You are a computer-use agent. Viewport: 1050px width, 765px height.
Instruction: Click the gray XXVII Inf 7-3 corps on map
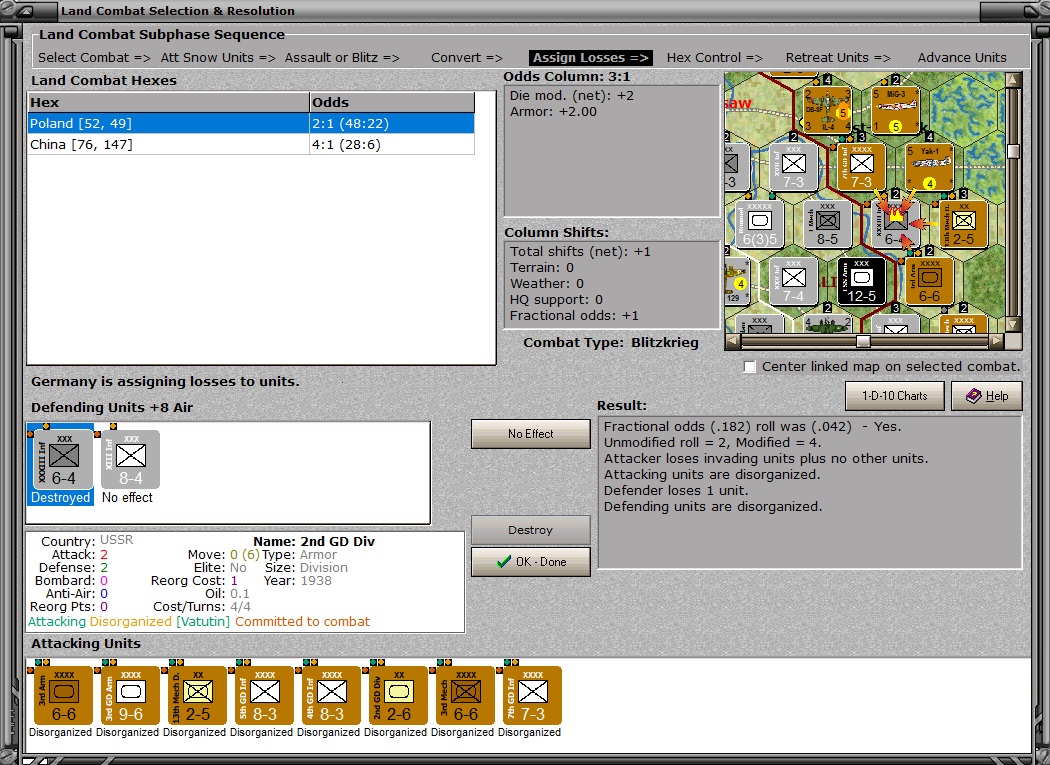point(794,167)
